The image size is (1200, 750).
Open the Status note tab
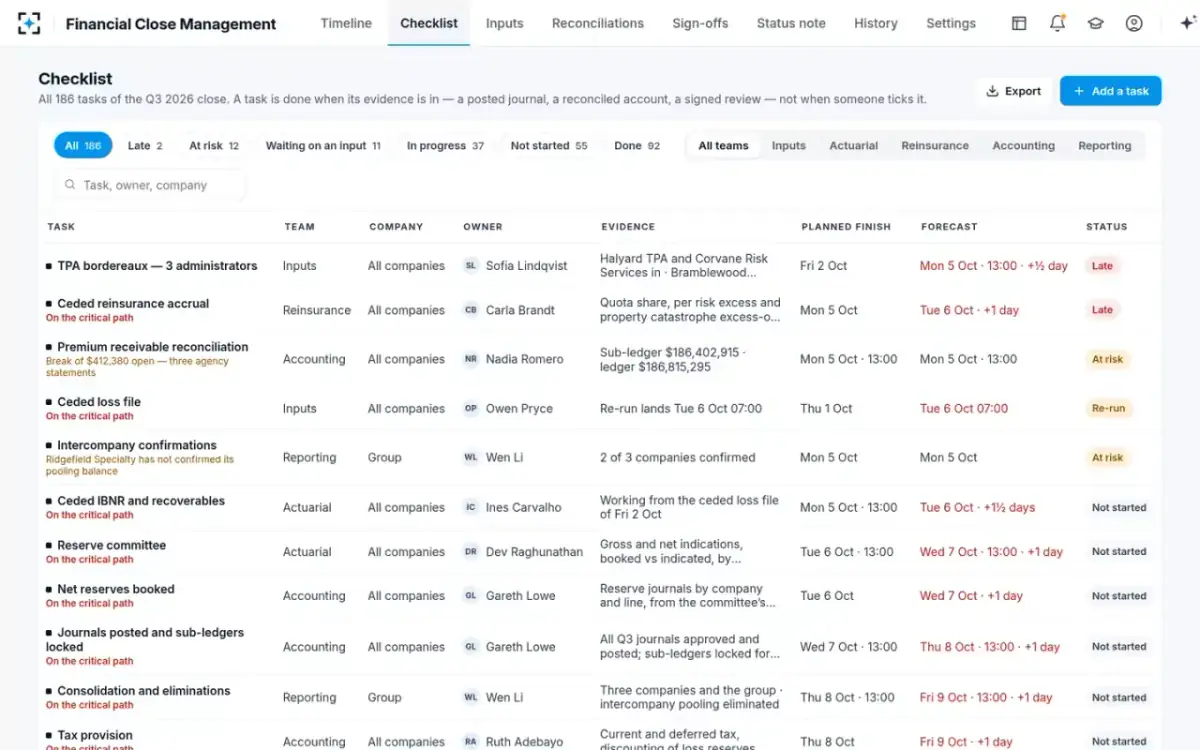(x=791, y=23)
